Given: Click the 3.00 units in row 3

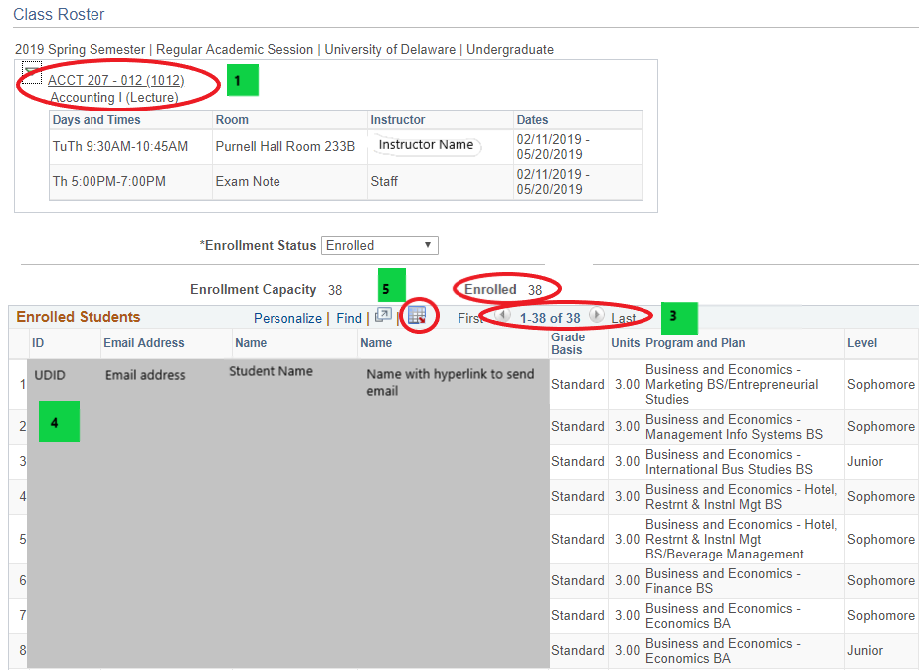Looking at the screenshot, I should click(627, 462).
